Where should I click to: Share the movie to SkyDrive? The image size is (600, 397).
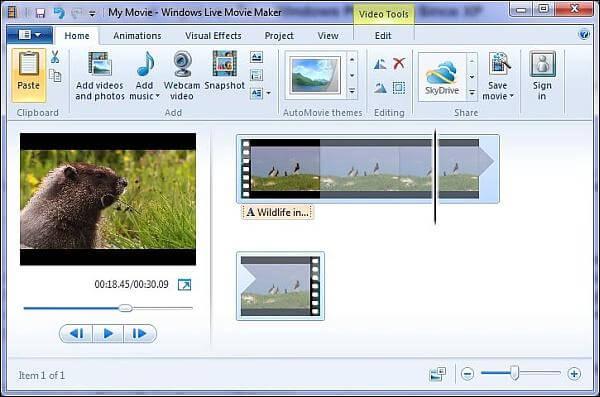442,78
